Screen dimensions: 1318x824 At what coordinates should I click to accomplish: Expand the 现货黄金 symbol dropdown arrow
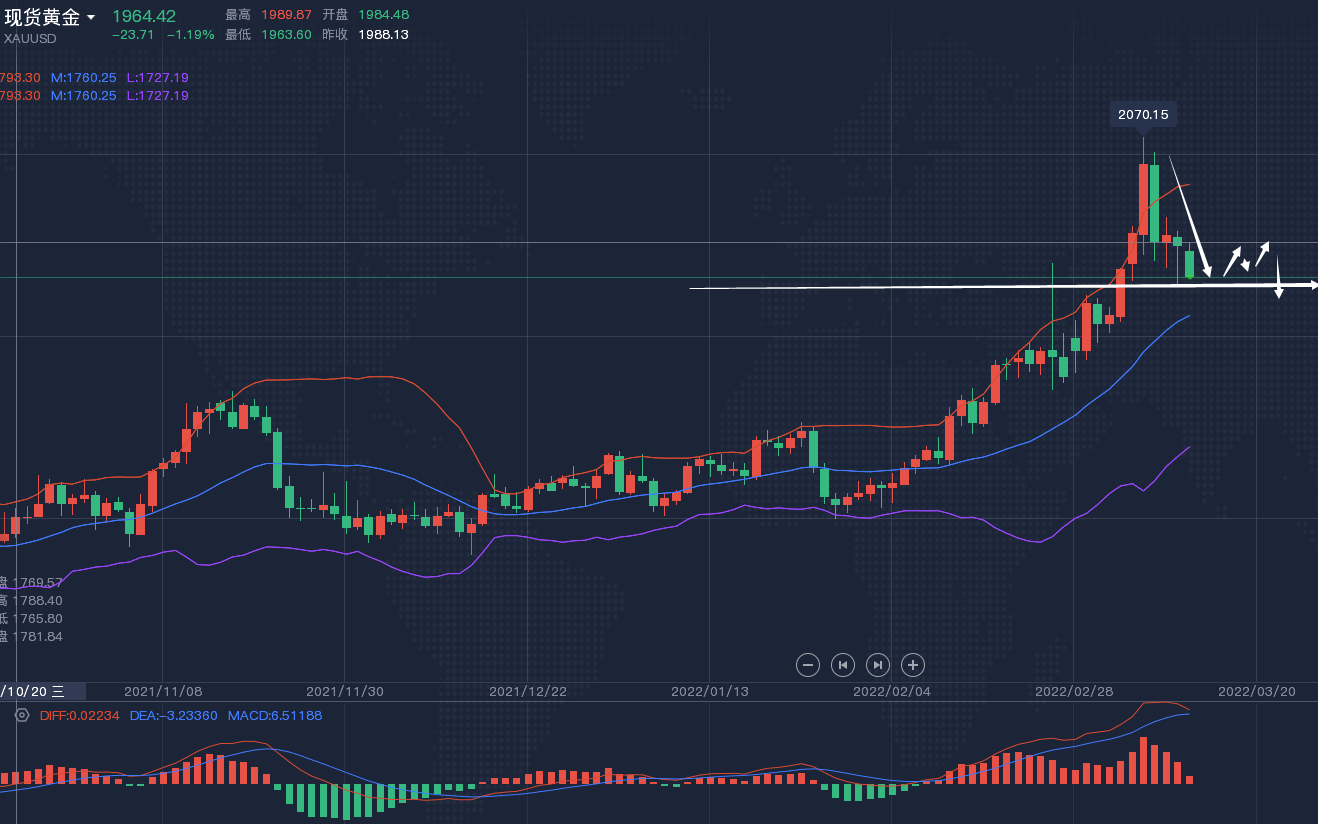[91, 18]
